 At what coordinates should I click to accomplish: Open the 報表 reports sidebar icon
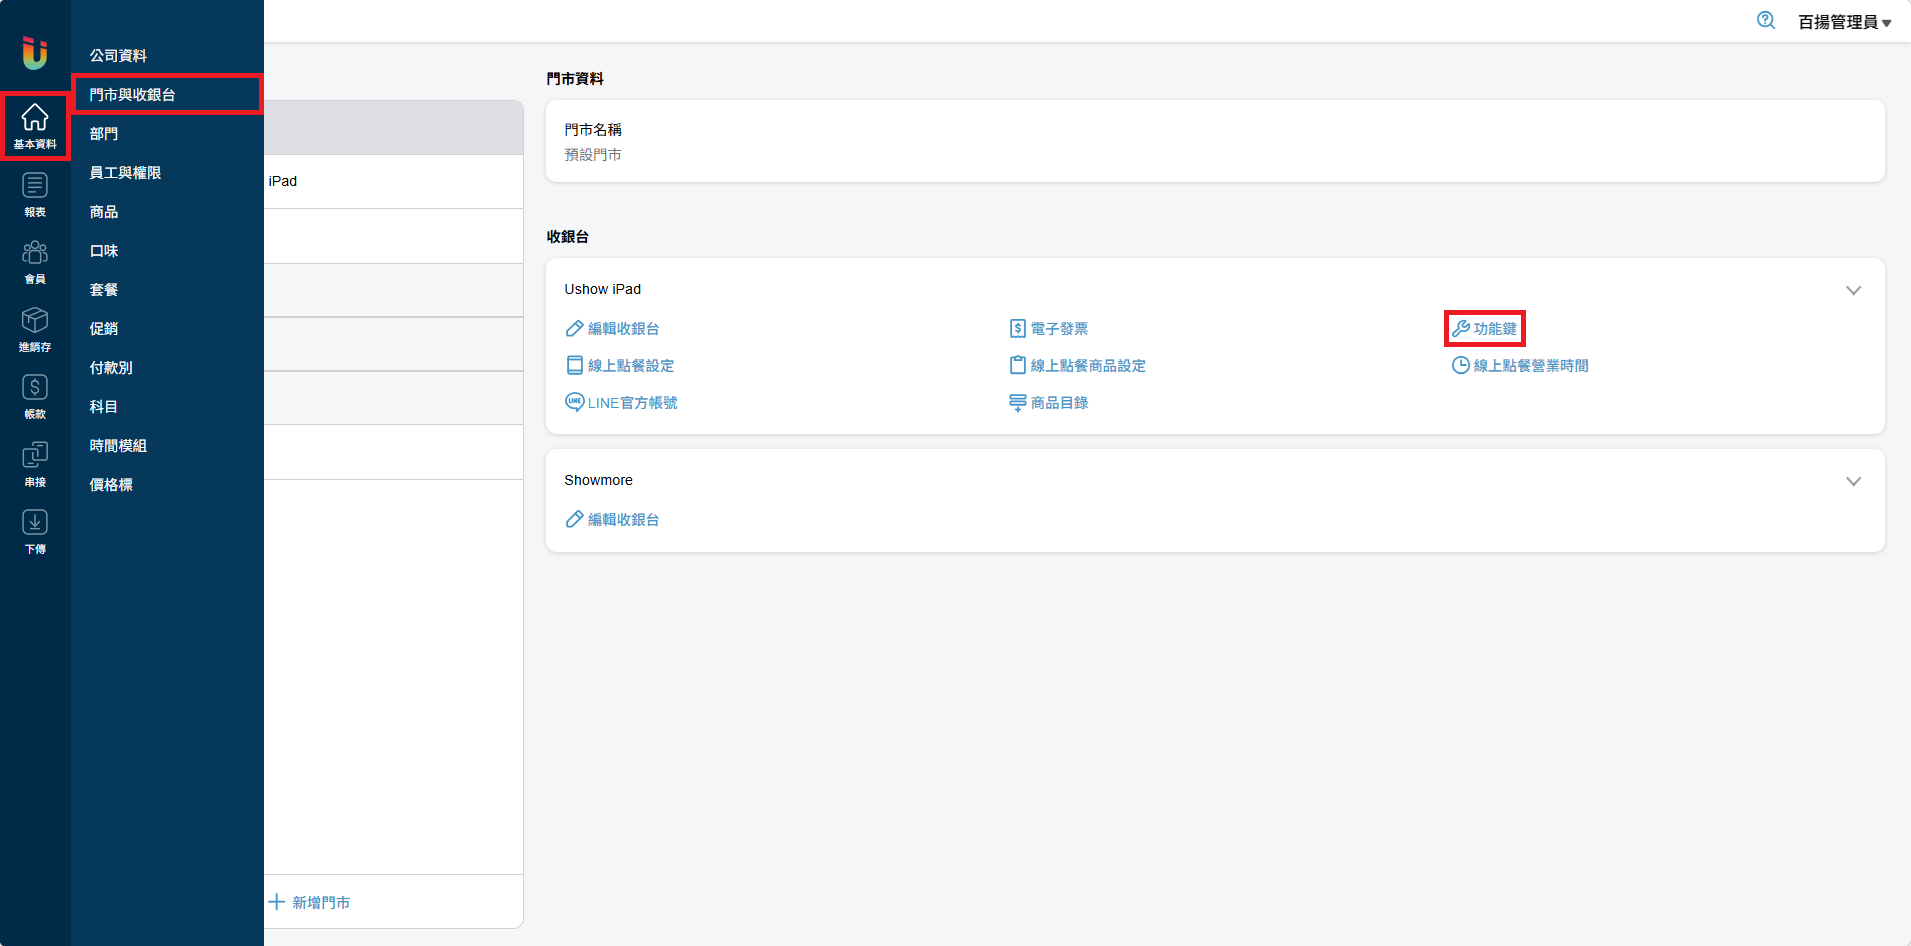(35, 194)
